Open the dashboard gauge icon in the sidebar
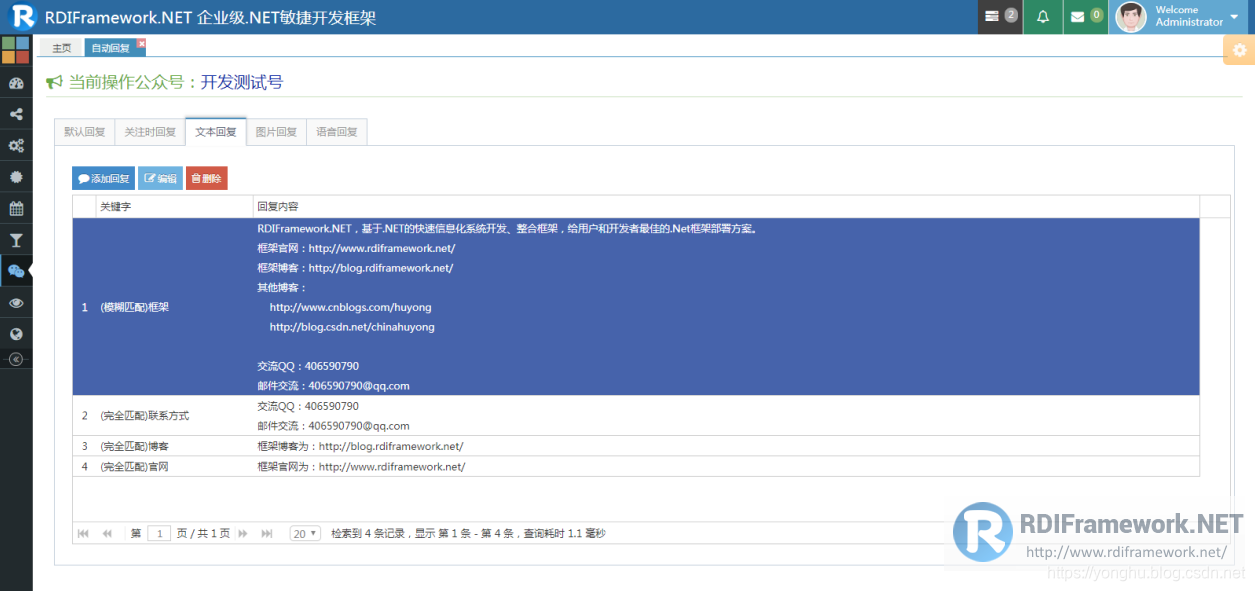 (x=16, y=83)
